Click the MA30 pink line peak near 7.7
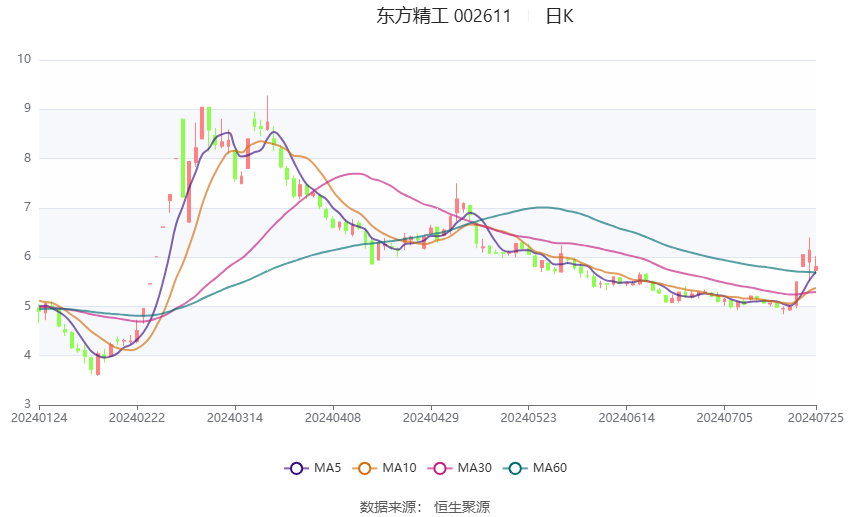The image size is (850, 517). pos(355,173)
